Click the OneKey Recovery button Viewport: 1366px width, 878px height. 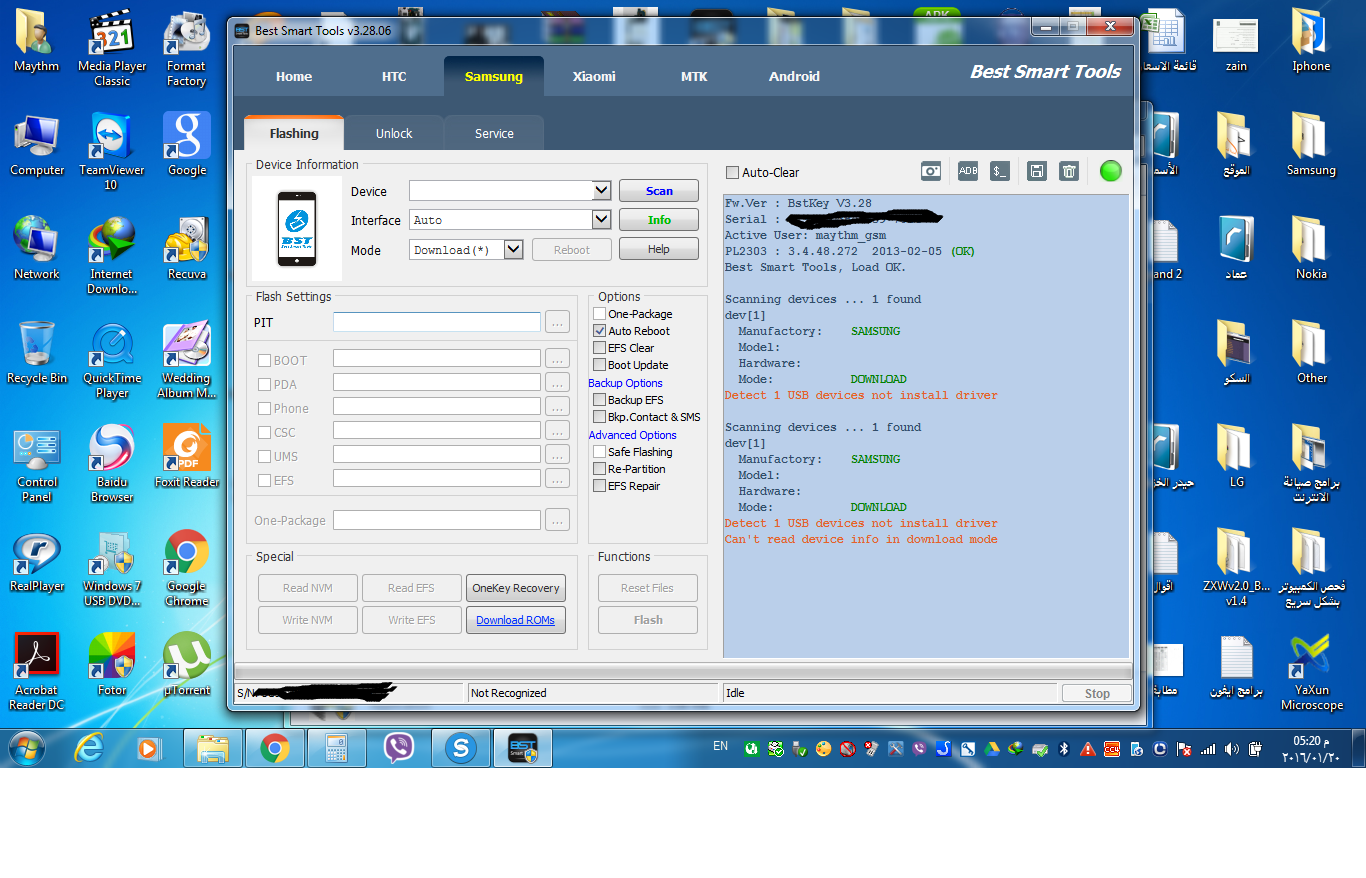pyautogui.click(x=516, y=588)
